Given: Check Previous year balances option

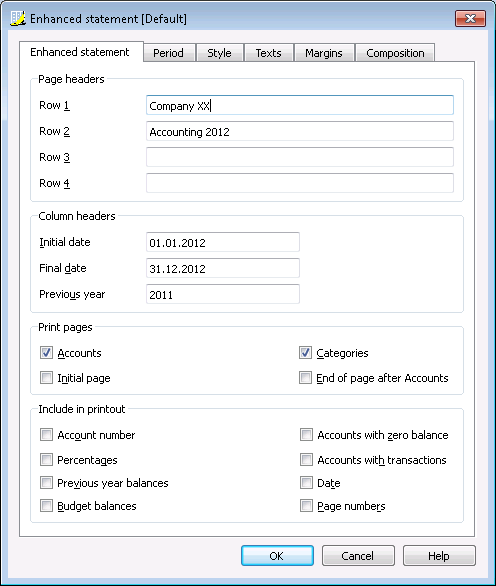Looking at the screenshot, I should [46, 483].
